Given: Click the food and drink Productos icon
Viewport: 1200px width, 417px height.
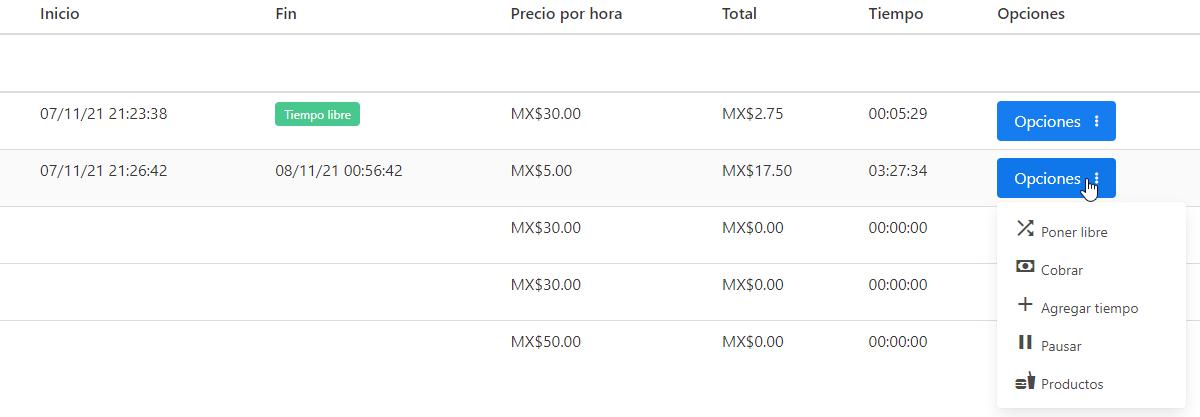Looking at the screenshot, I should pyautogui.click(x=1024, y=381).
